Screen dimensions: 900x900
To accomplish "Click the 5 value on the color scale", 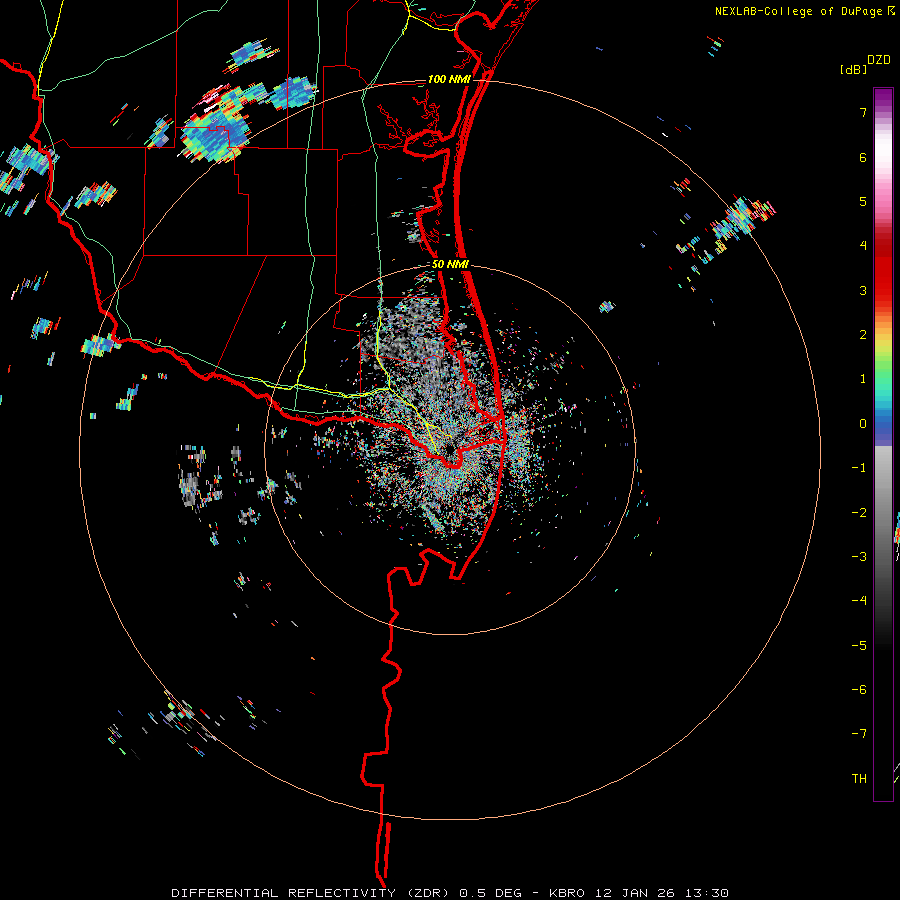I will [x=863, y=201].
